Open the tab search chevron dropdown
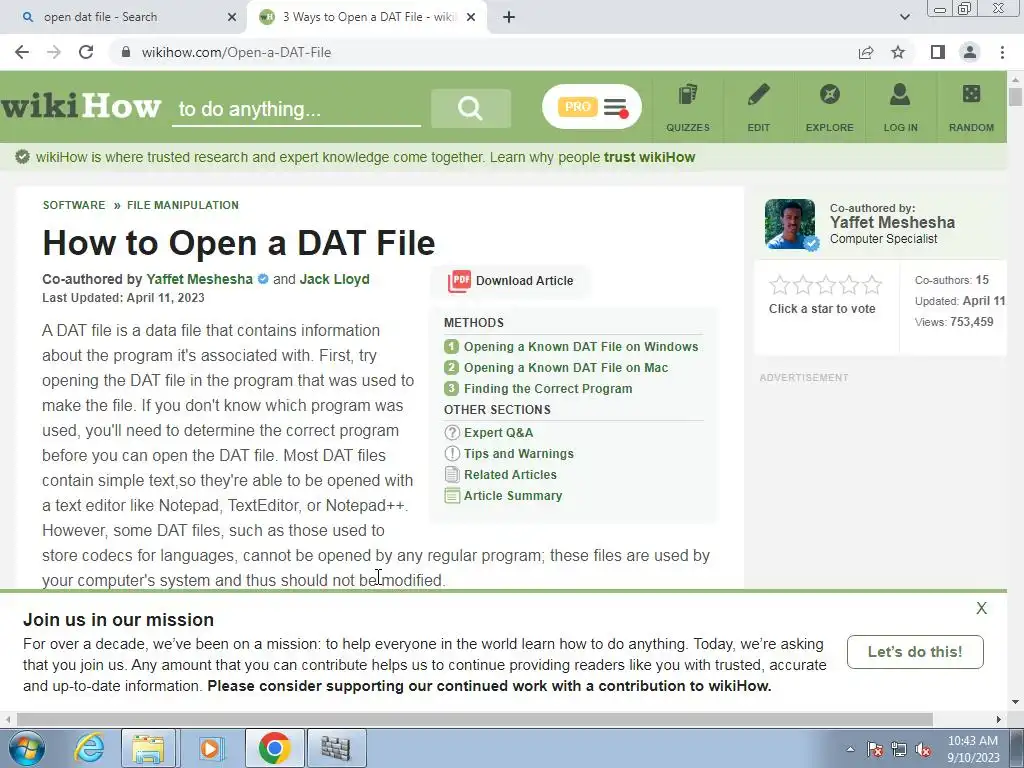 tap(904, 17)
